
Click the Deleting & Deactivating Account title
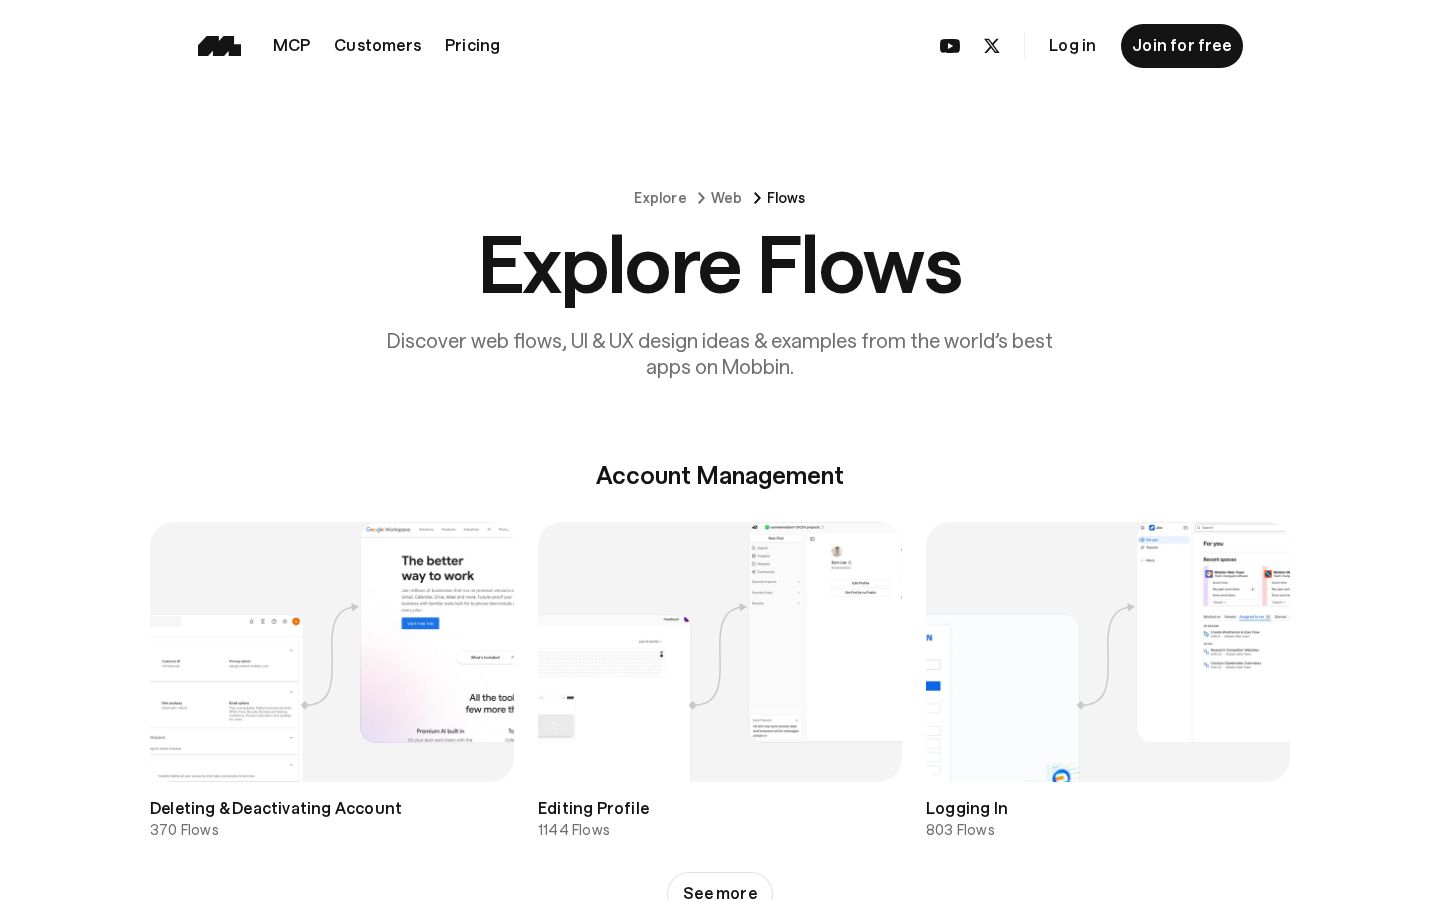(276, 808)
